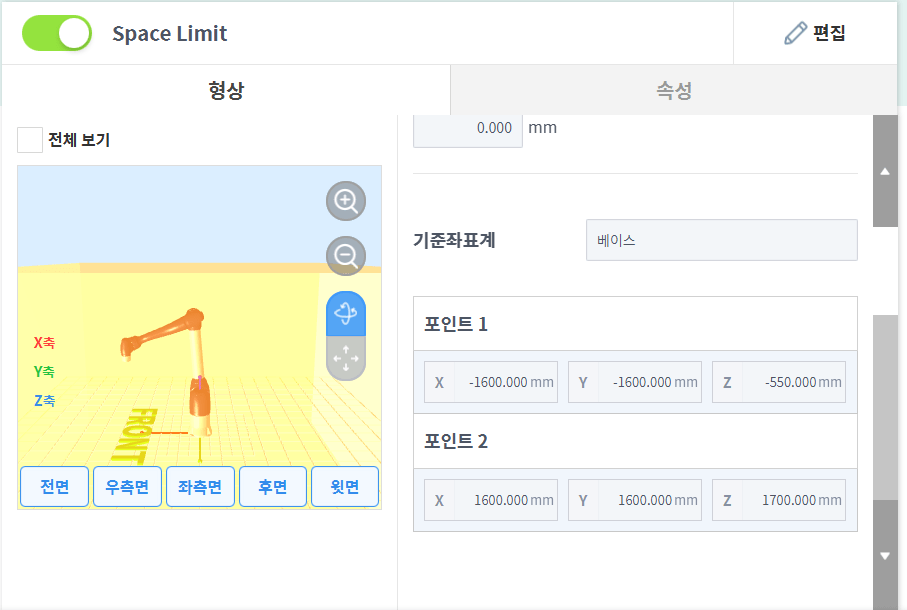Set view to 후면 (rear)
This screenshot has width=907, height=610.
click(273, 486)
